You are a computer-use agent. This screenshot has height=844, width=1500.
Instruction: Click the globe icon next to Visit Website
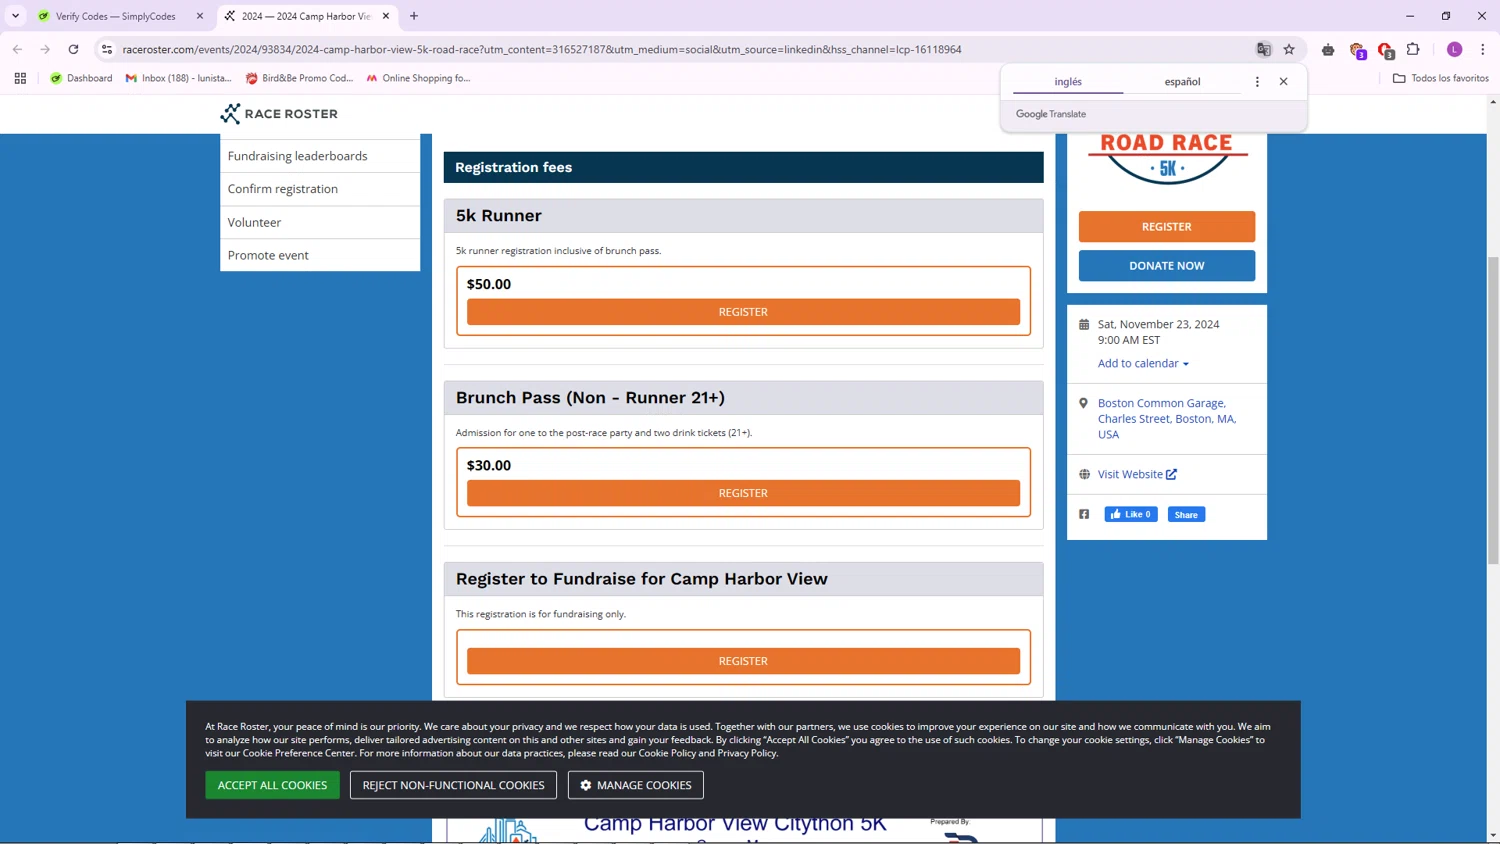(x=1084, y=474)
